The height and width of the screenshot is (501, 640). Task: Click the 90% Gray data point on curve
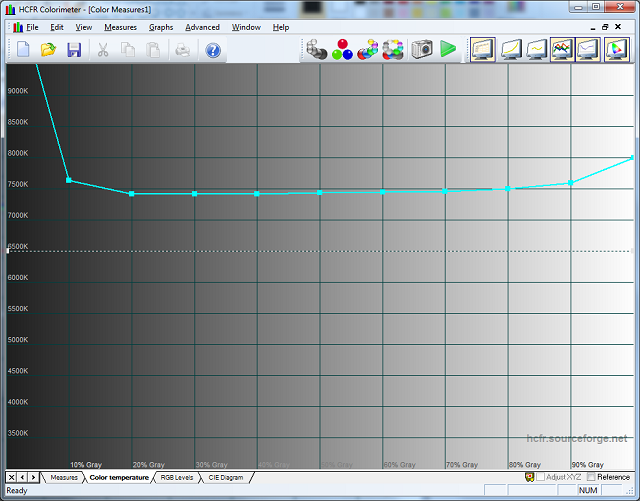(571, 183)
